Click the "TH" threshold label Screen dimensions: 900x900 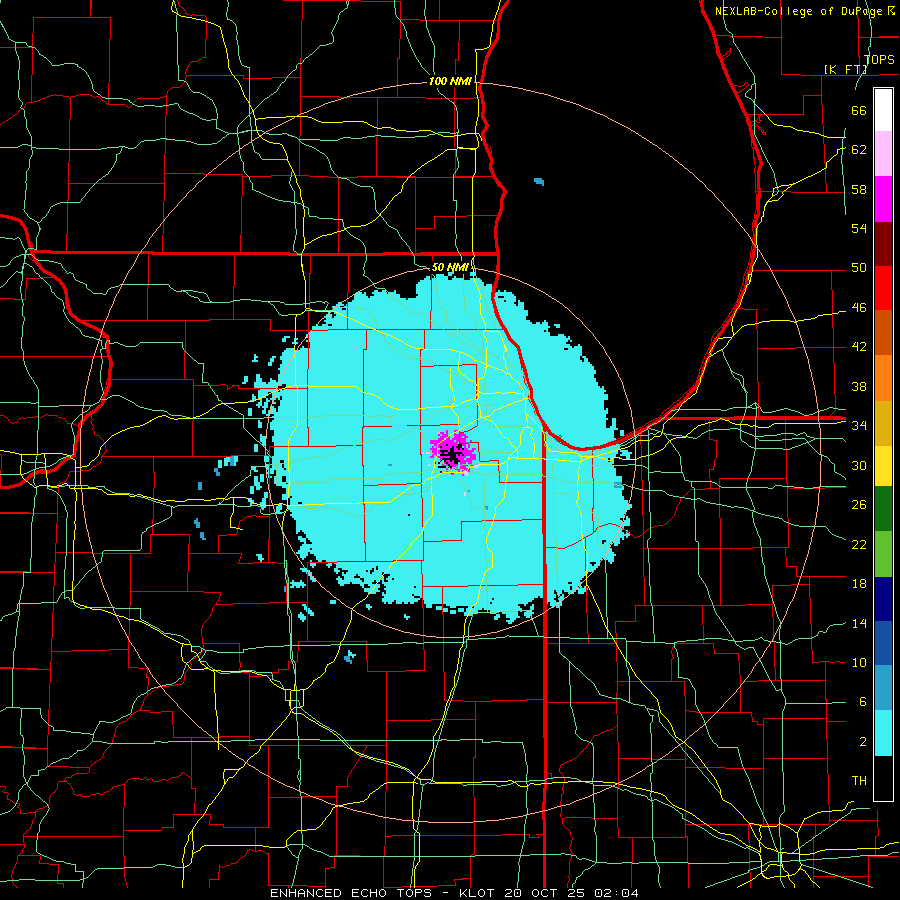click(x=859, y=781)
